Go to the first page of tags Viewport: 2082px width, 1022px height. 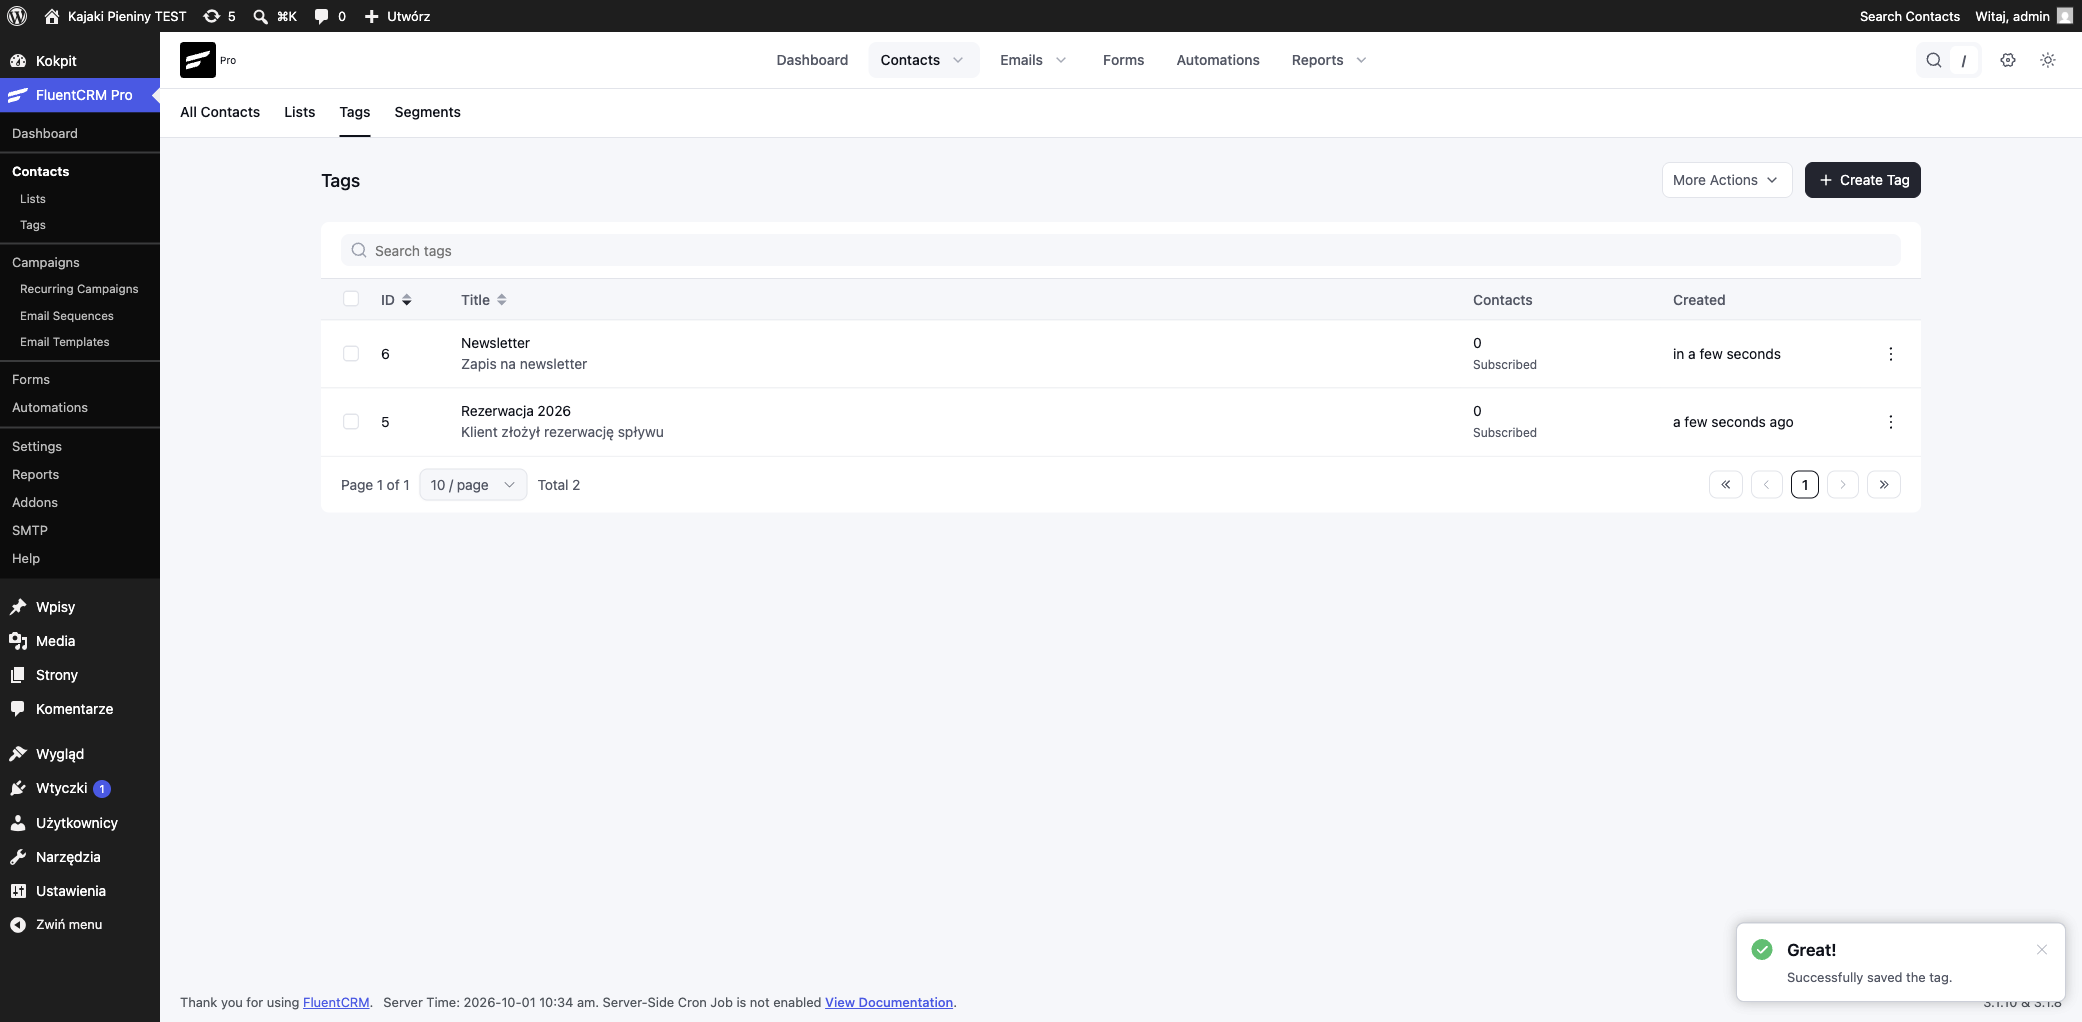[x=1725, y=485]
